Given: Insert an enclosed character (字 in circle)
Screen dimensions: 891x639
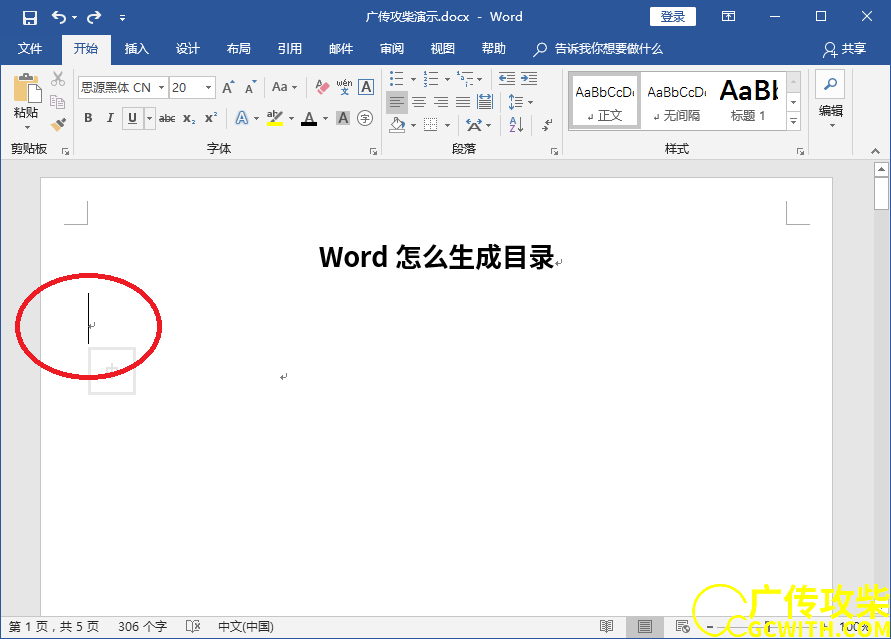Looking at the screenshot, I should click(365, 118).
